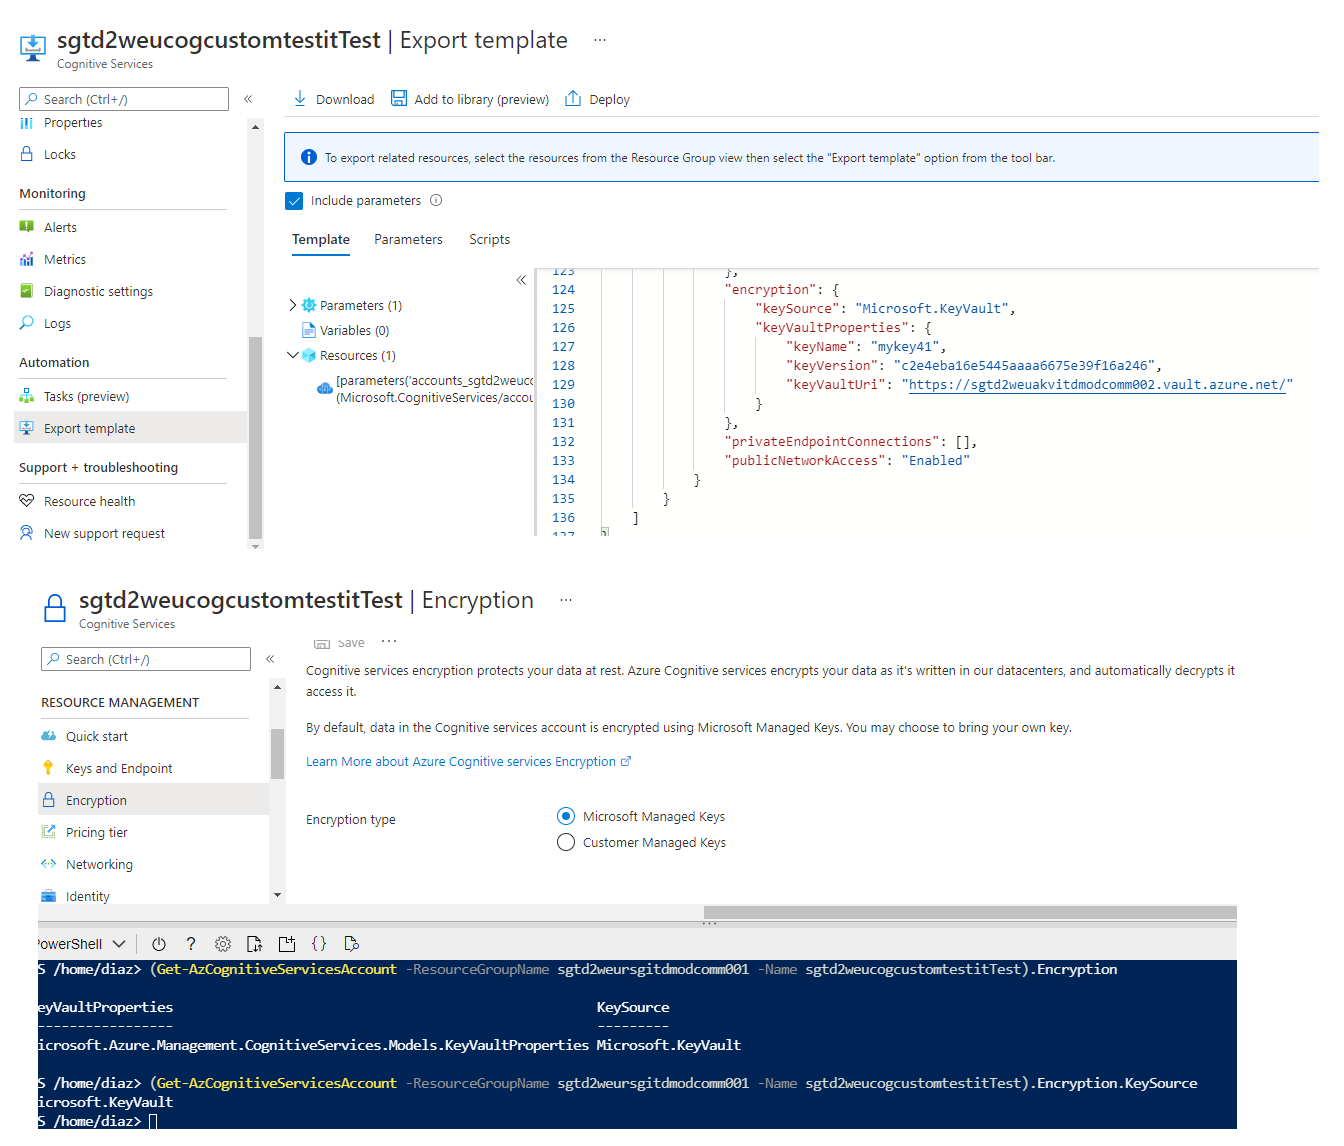Focus the Encryption blade sidebar search box
1344x1146 pixels.
146,659
